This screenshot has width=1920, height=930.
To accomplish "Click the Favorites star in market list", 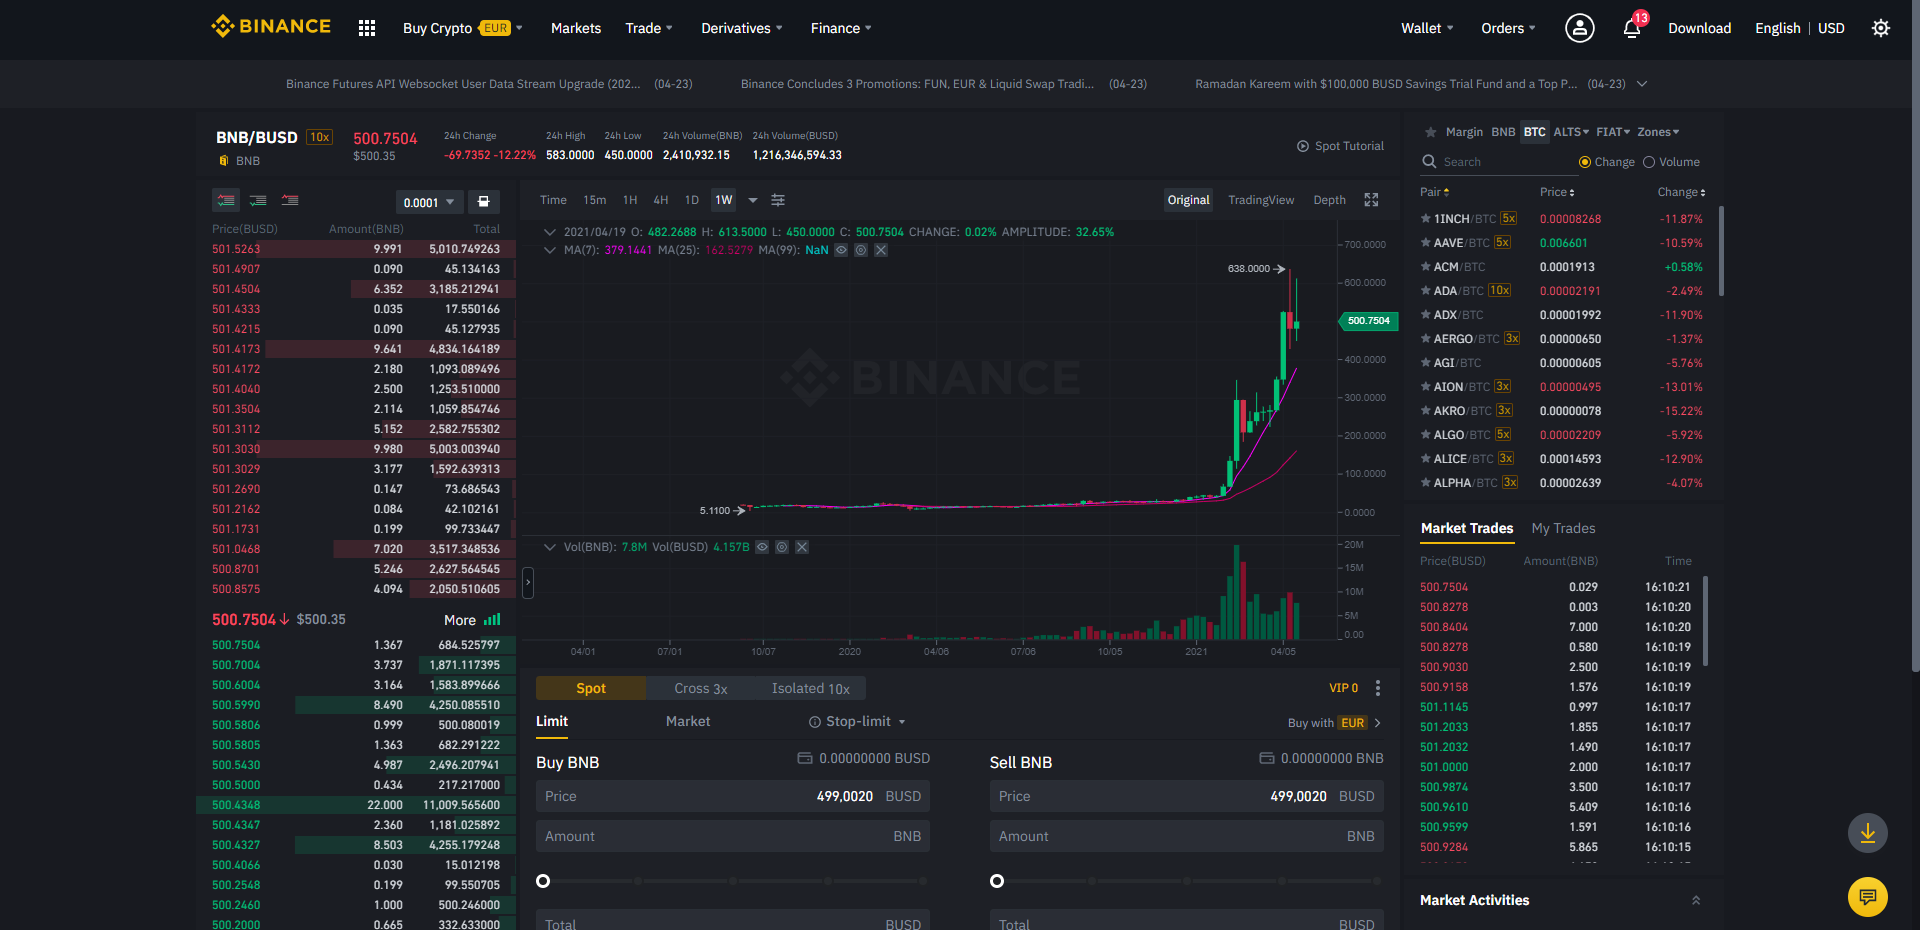I will click(x=1430, y=132).
